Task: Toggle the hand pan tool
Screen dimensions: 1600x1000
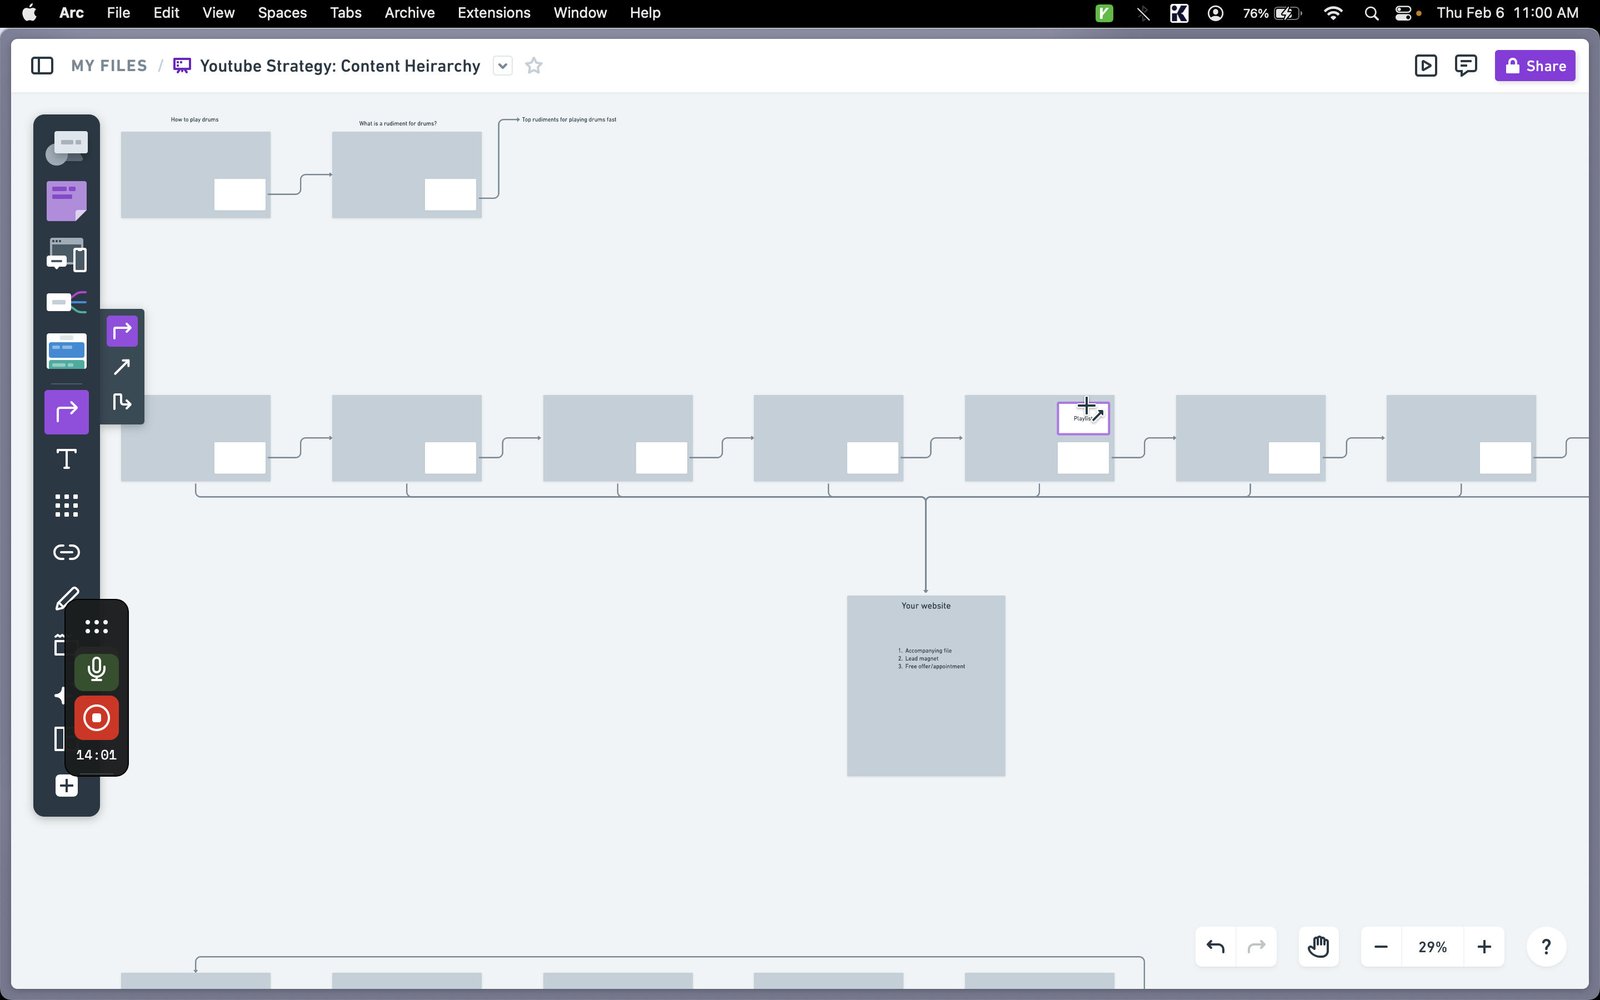Action: [x=1318, y=946]
